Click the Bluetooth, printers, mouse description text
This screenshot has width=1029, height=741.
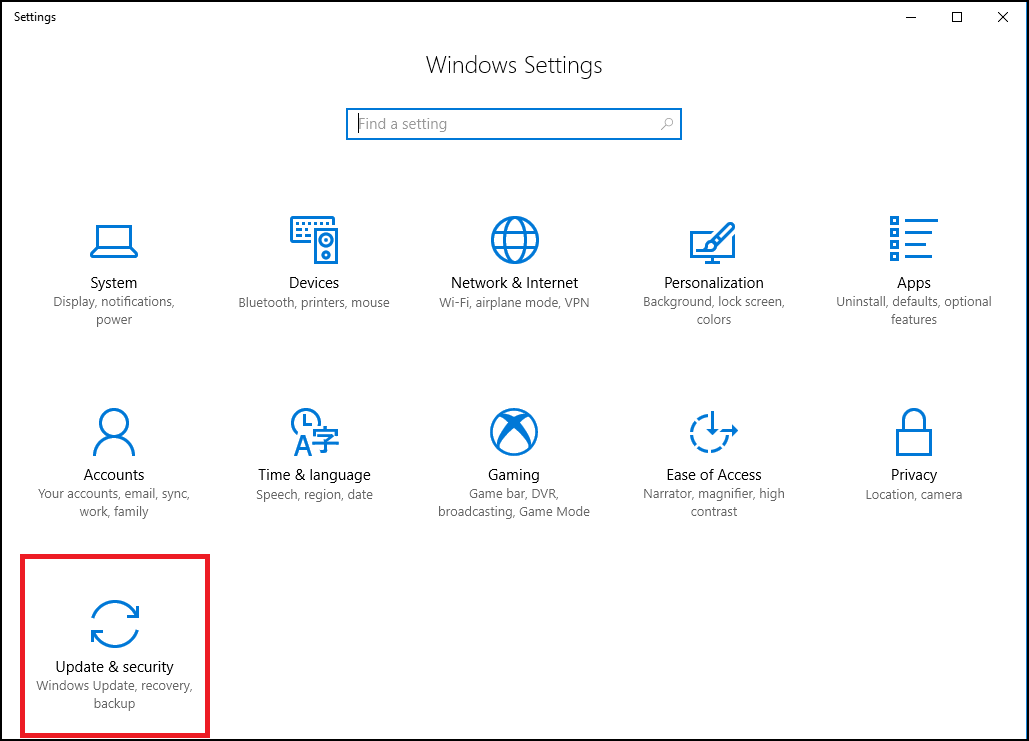point(314,302)
